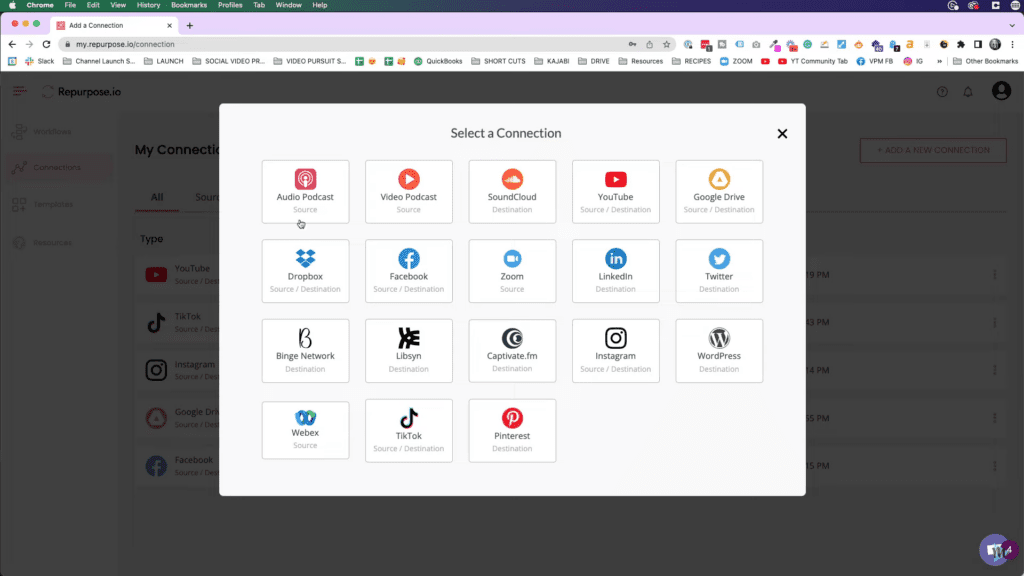Toggle the hamburger sidebar menu
The height and width of the screenshot is (576, 1024).
(19, 91)
